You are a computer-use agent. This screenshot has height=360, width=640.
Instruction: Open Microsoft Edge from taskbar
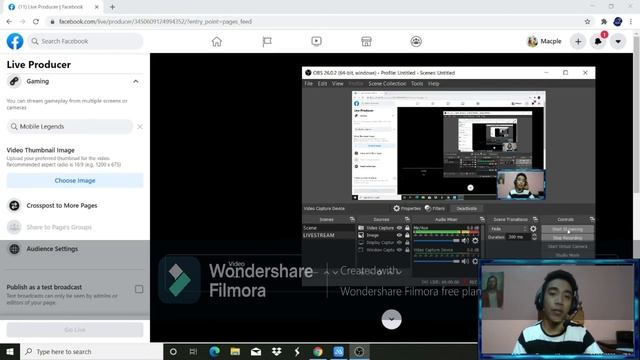point(214,351)
